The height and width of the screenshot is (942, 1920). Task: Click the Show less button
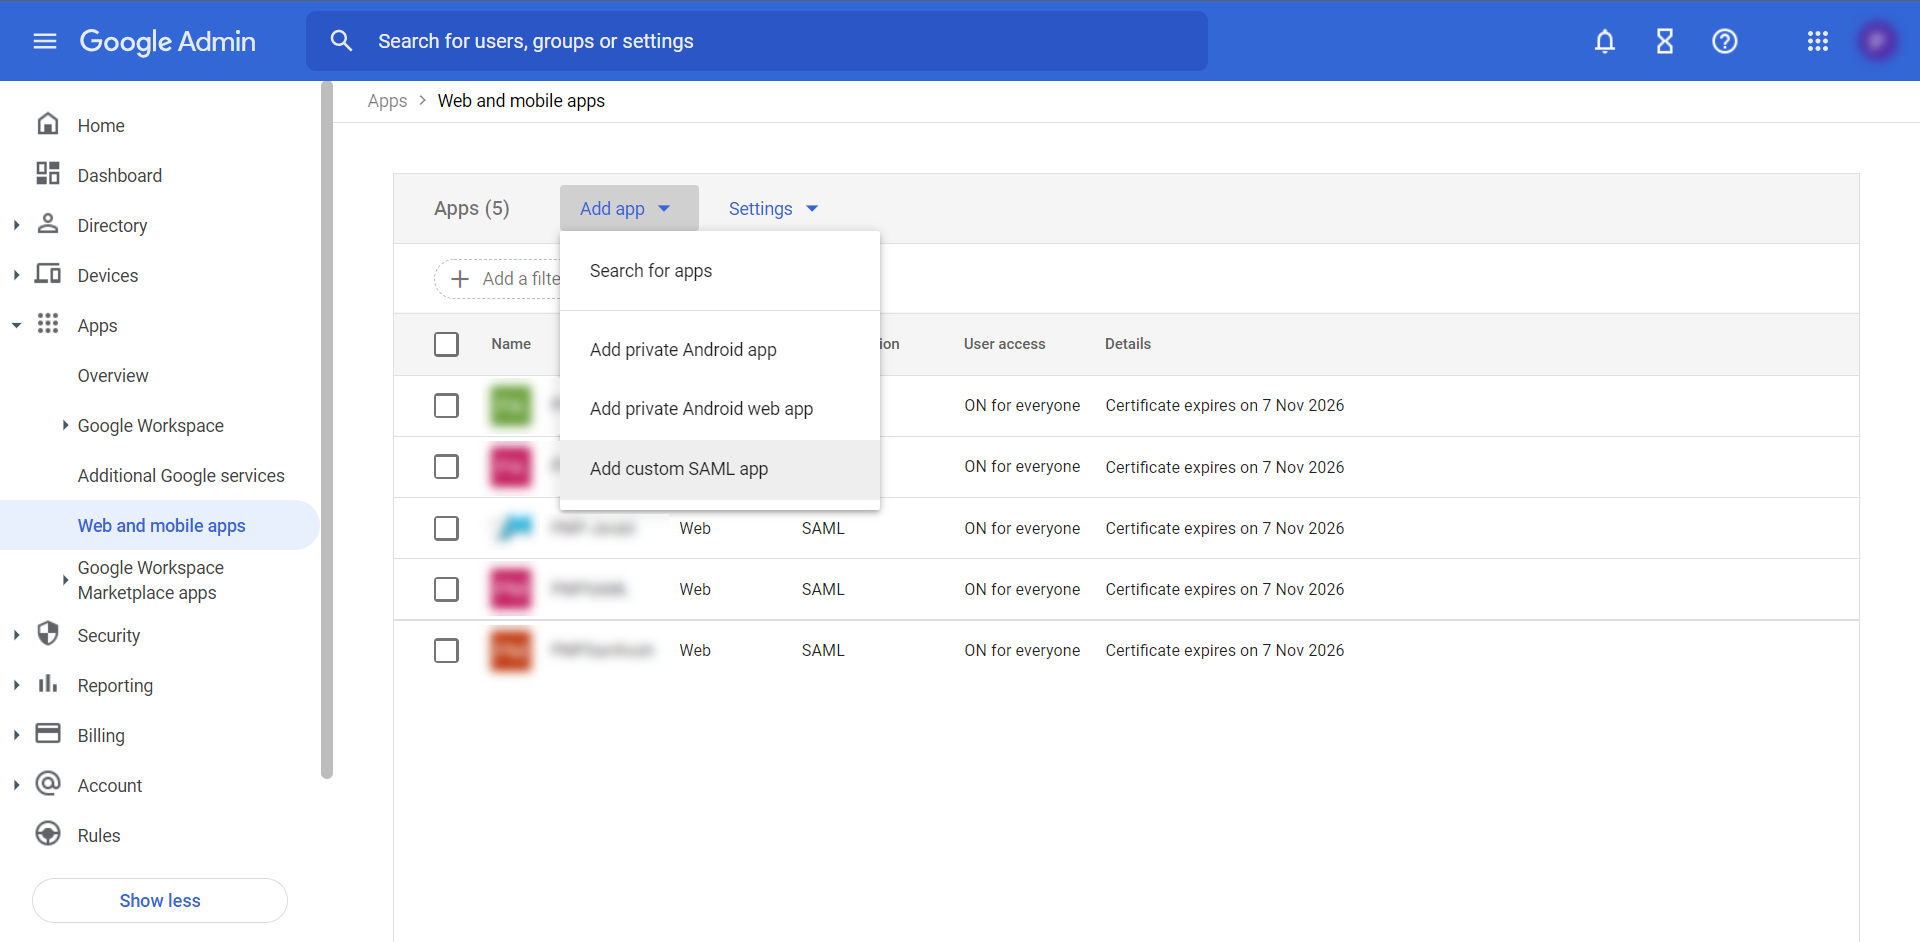coord(159,900)
